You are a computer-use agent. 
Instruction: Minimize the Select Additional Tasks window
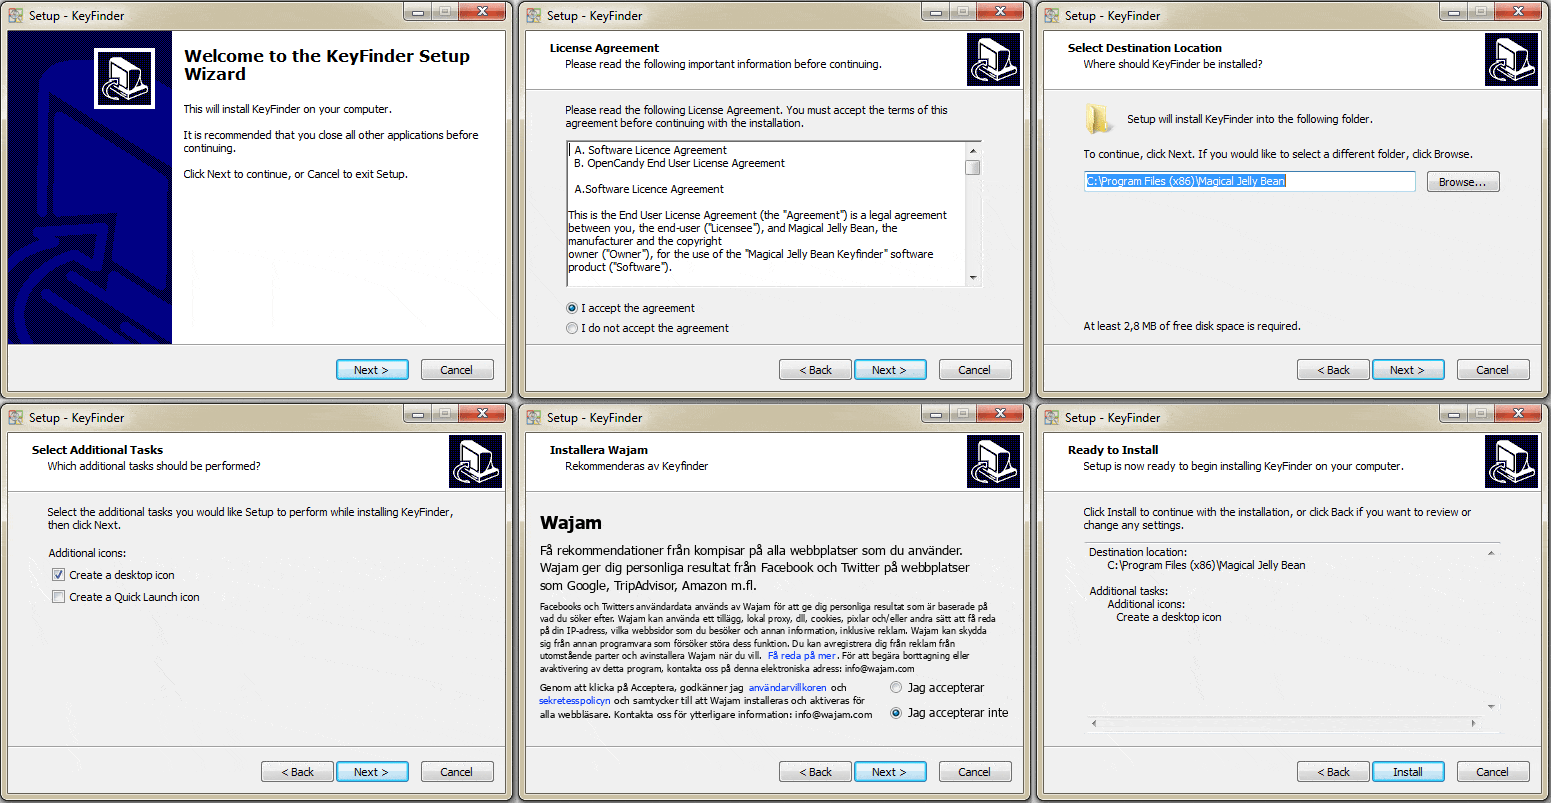(417, 413)
